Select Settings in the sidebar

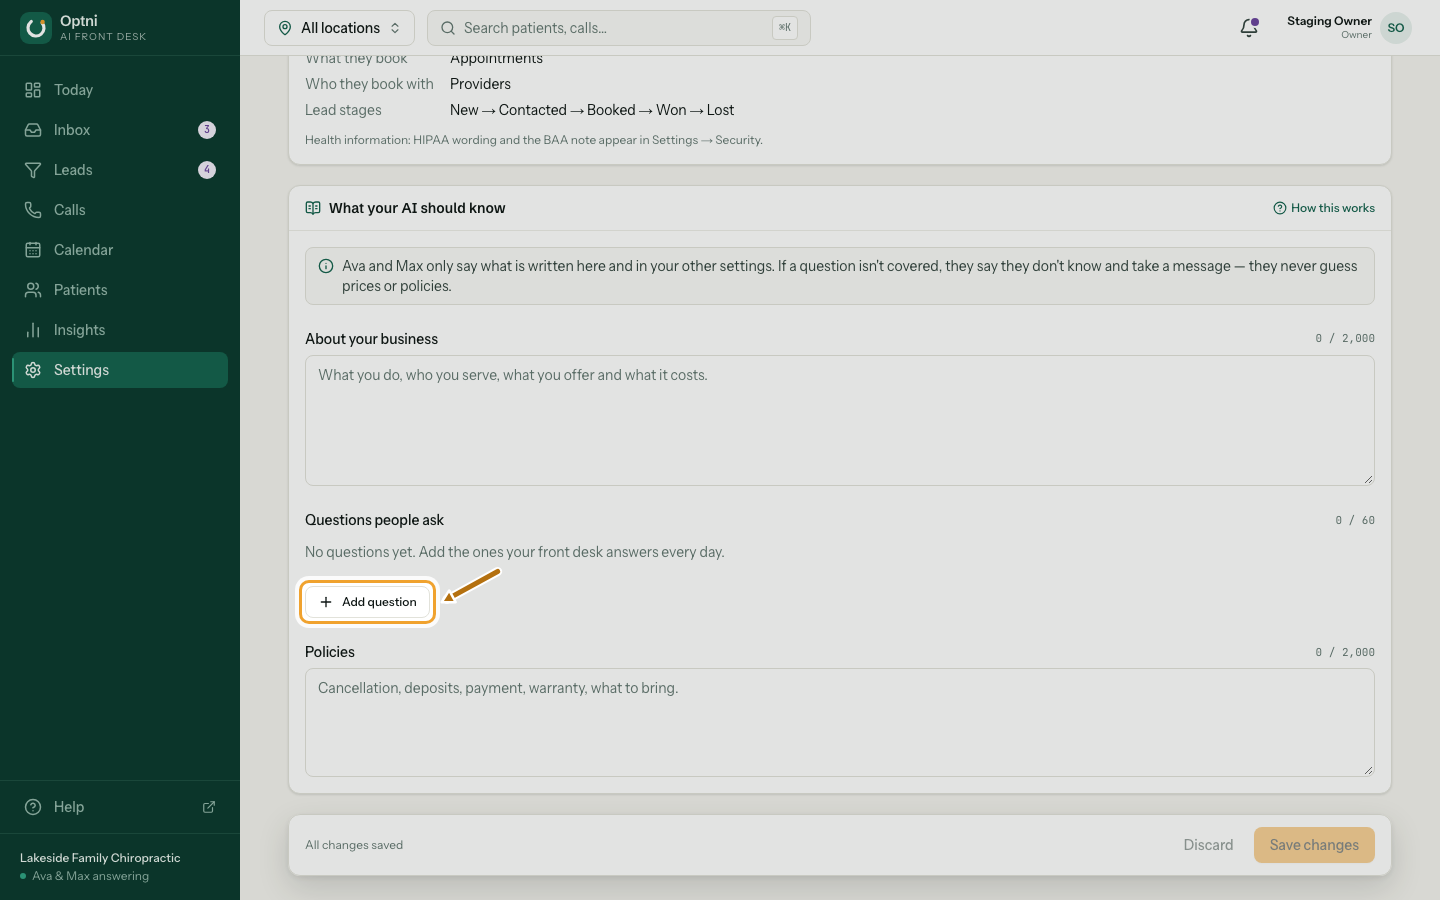click(120, 370)
